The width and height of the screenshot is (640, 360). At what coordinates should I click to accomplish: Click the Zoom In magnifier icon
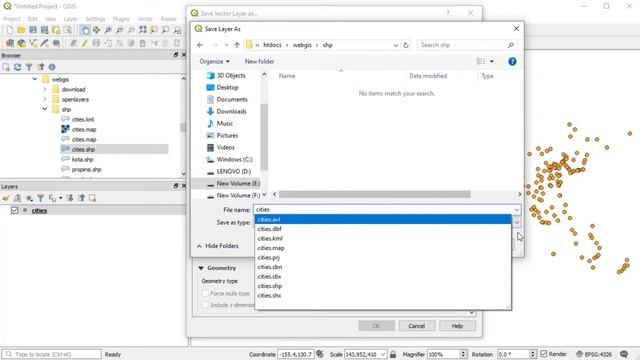[x=108, y=30]
